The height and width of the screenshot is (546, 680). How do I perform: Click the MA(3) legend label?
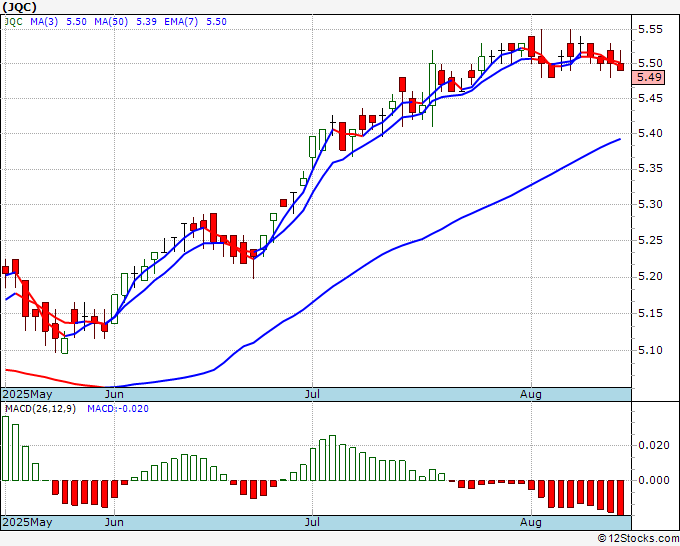44,22
